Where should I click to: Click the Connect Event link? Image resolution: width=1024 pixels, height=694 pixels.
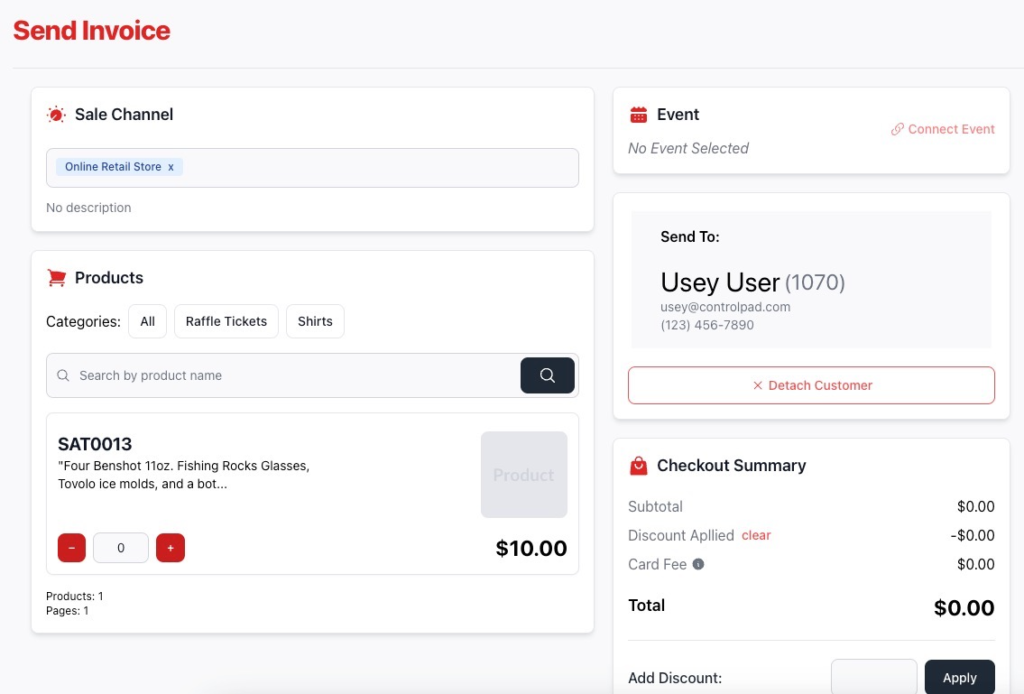(x=943, y=129)
